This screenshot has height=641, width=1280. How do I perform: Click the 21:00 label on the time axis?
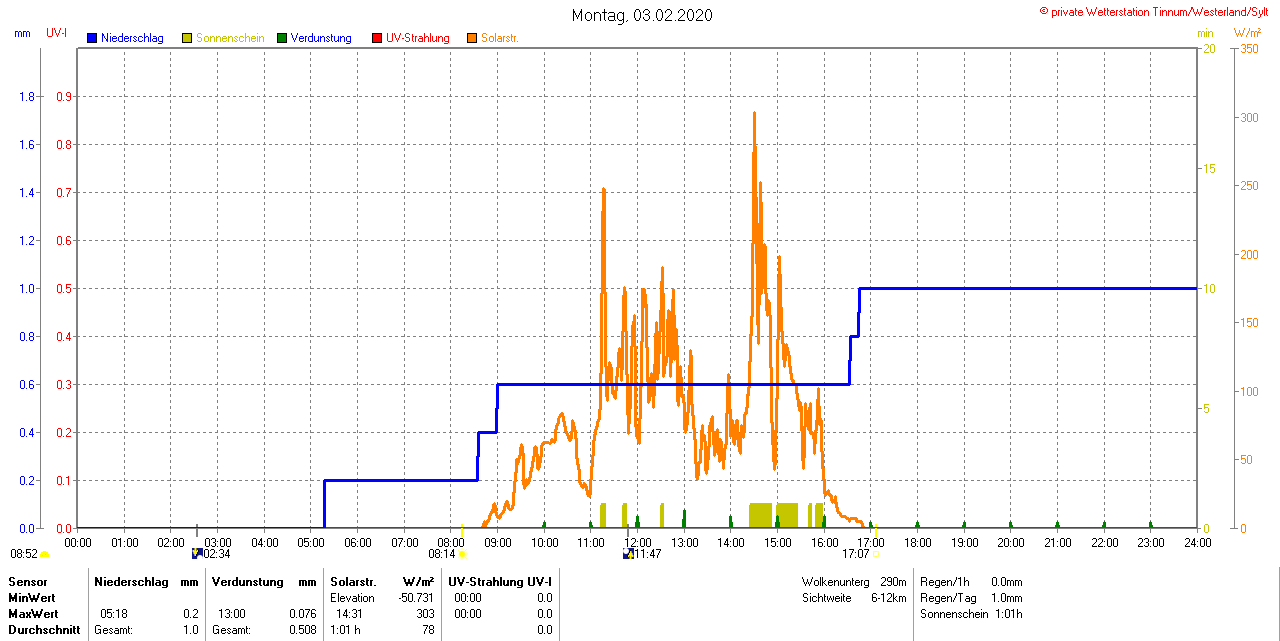(x=1057, y=542)
